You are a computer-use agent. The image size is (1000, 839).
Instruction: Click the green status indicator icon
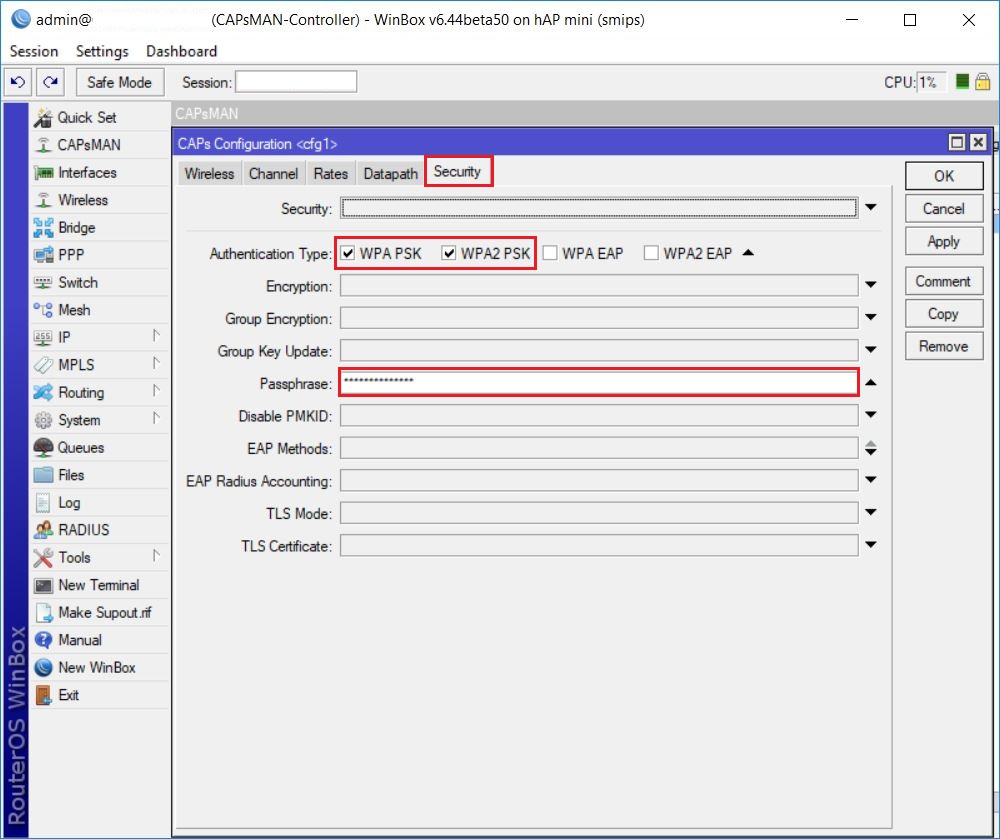(x=962, y=82)
